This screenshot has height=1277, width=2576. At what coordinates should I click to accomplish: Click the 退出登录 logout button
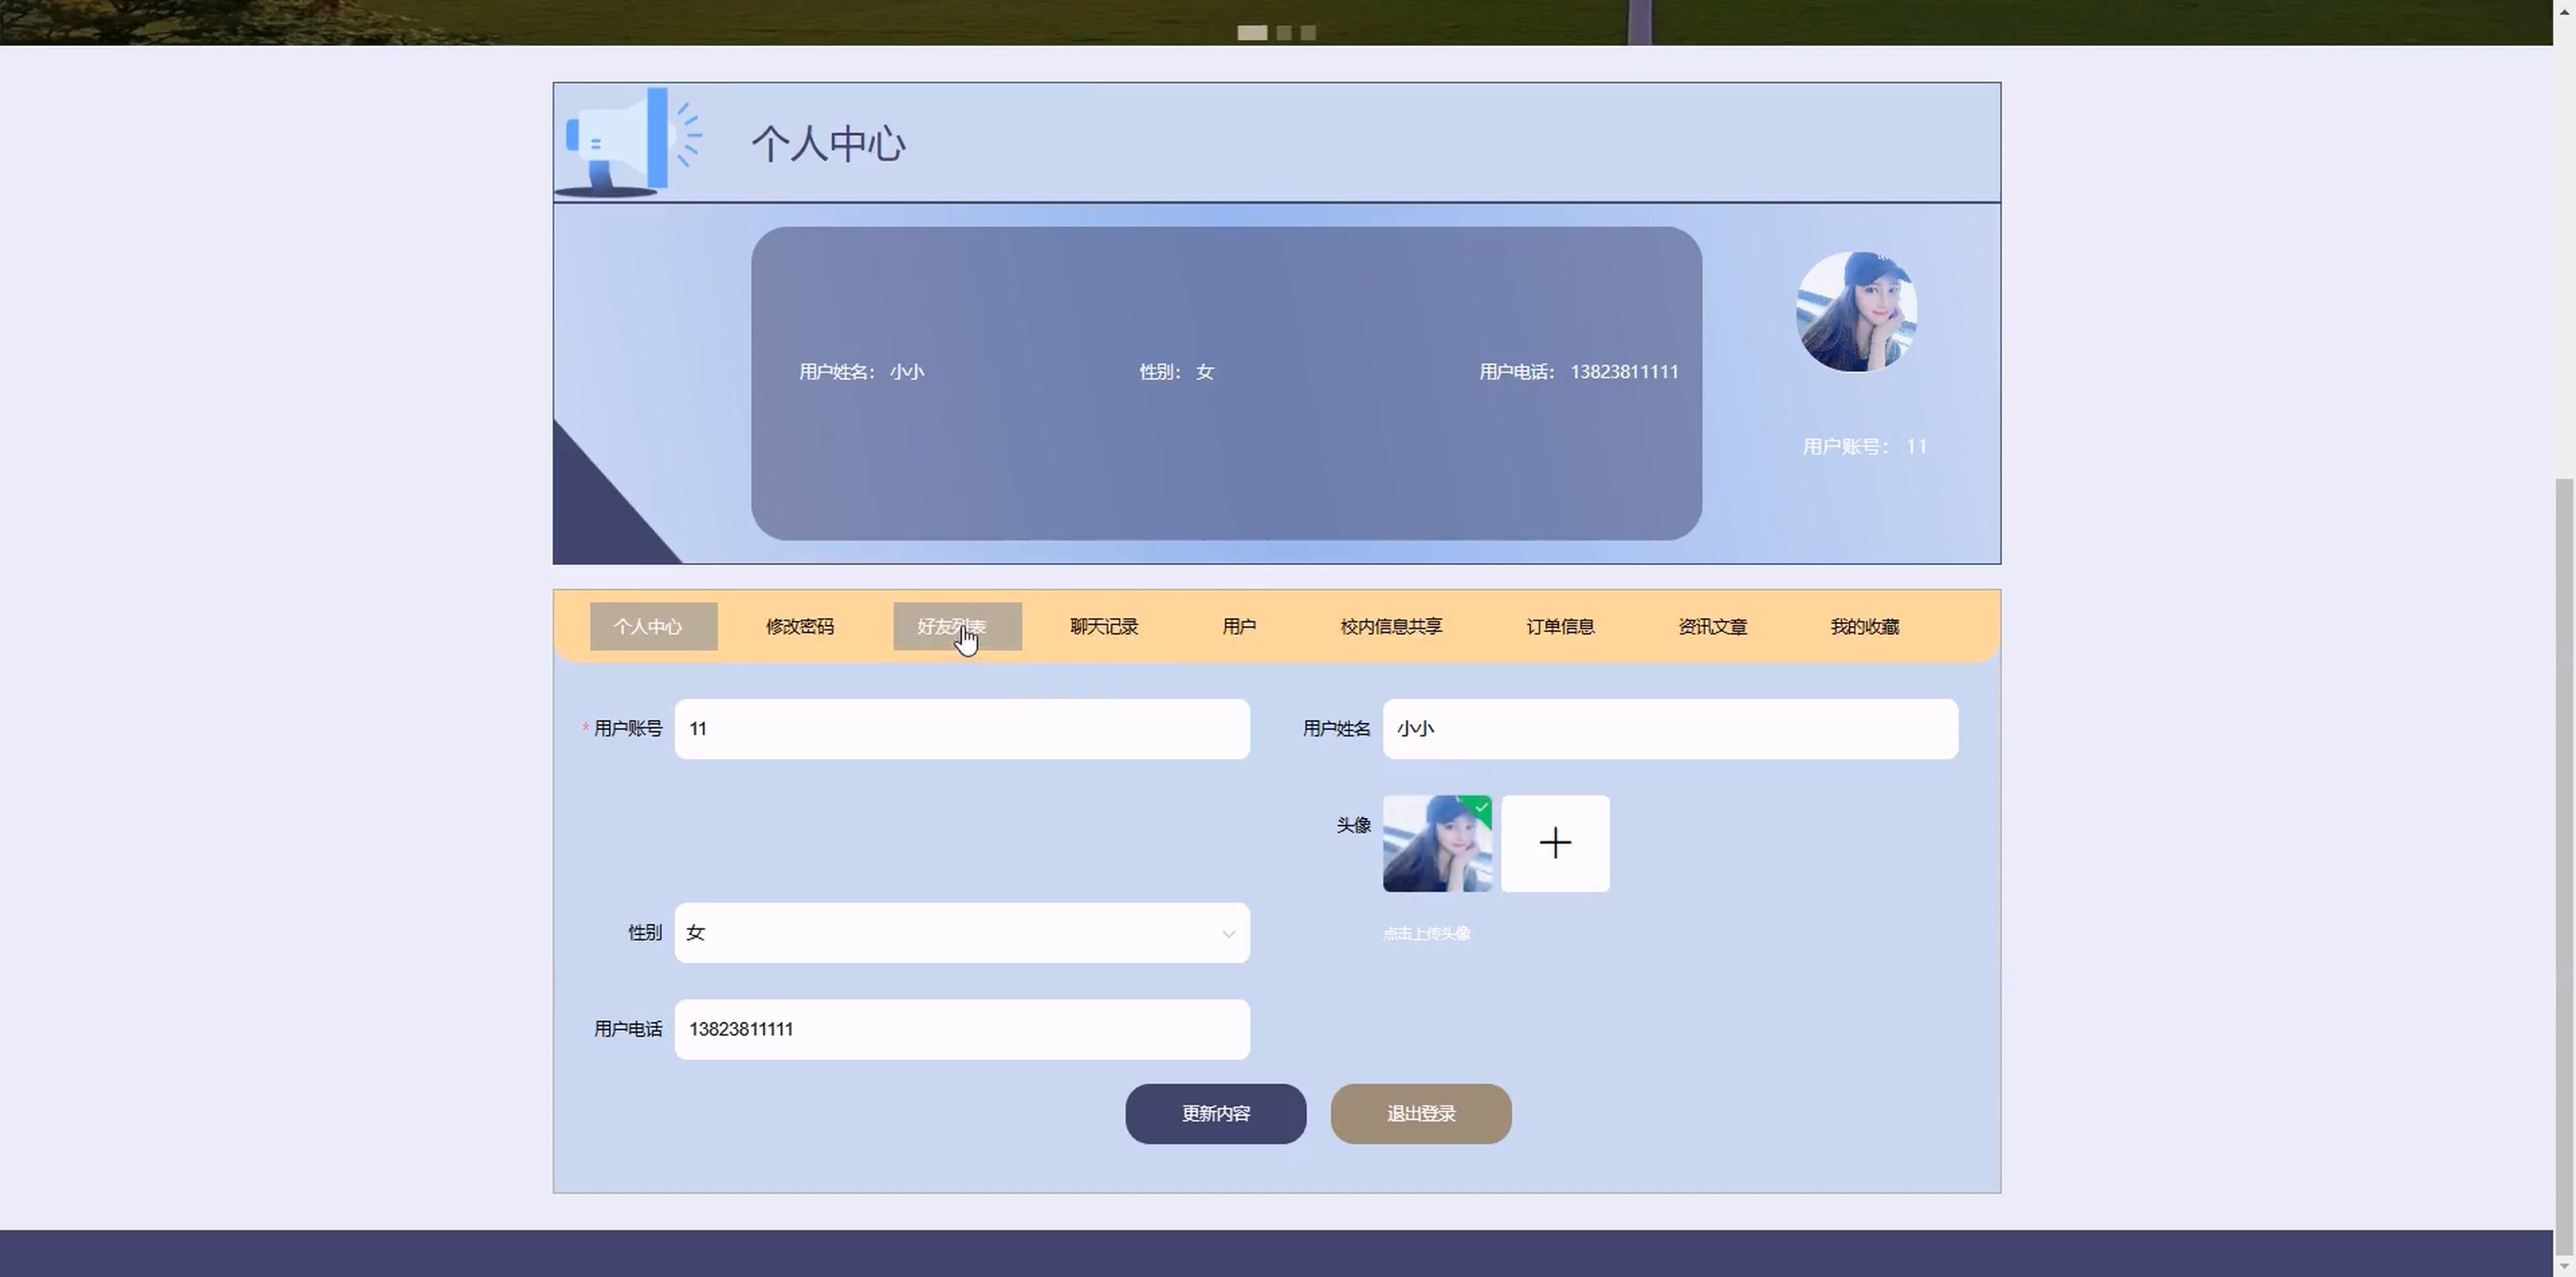coord(1420,1113)
